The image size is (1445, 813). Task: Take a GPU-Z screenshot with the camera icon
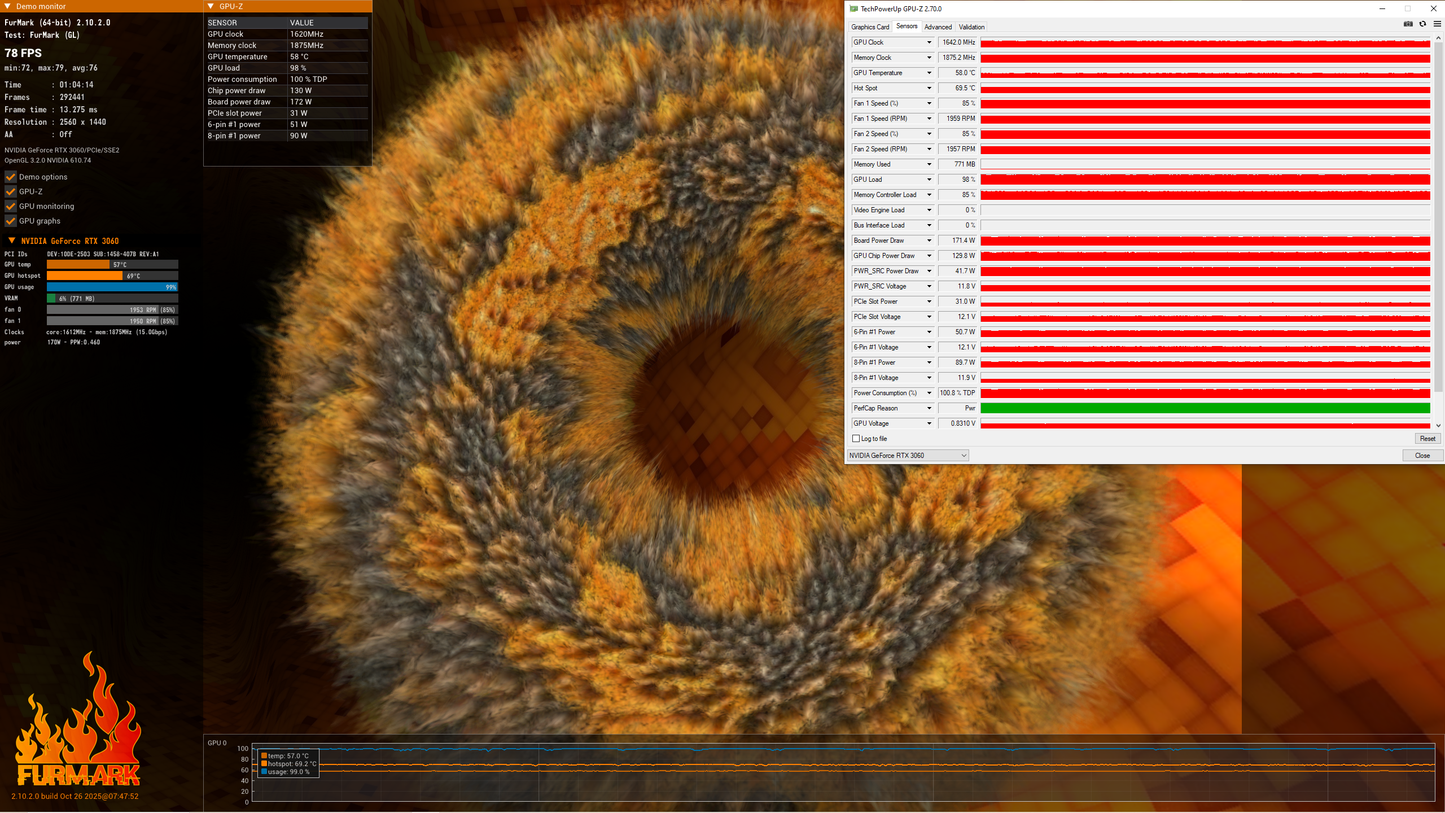tap(1408, 23)
